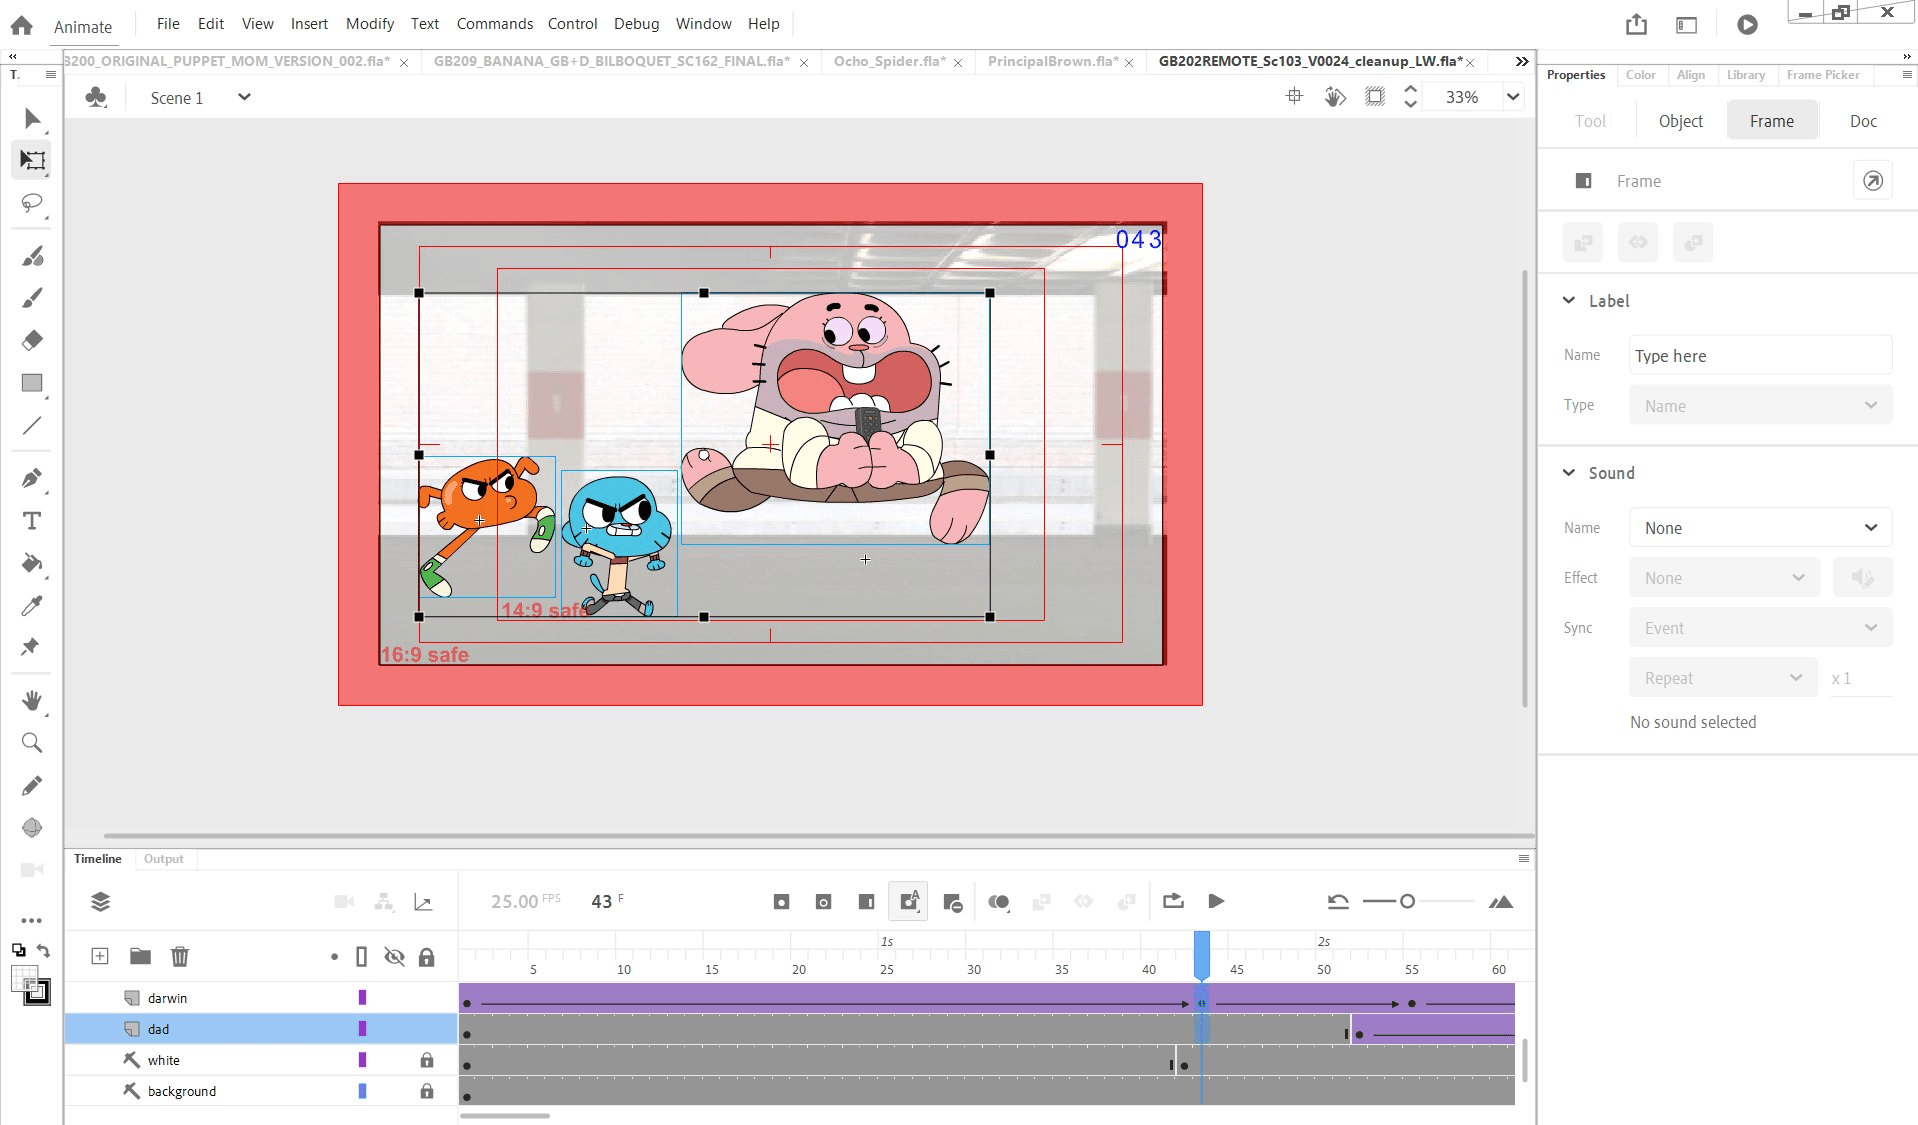This screenshot has height=1125, width=1918.
Task: Toggle onion skin in timeline
Action: 998,902
